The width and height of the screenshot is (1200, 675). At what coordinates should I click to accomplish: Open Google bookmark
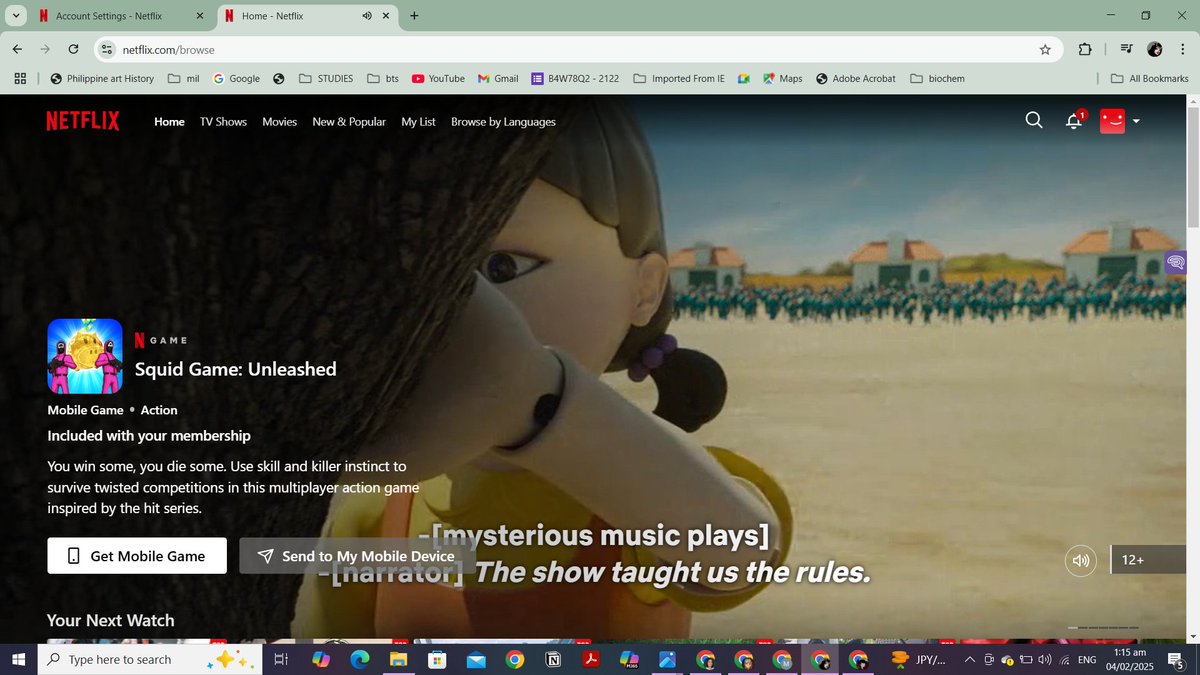coord(236,78)
